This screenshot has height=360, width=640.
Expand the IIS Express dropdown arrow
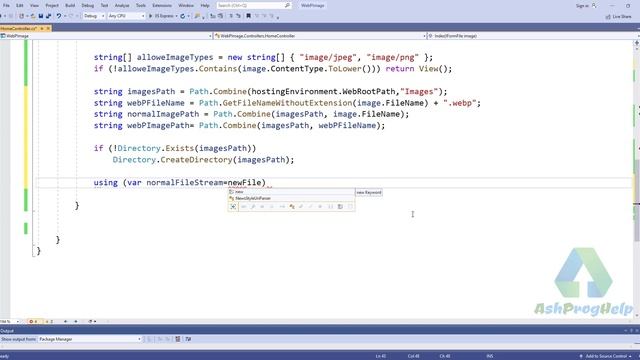point(176,16)
